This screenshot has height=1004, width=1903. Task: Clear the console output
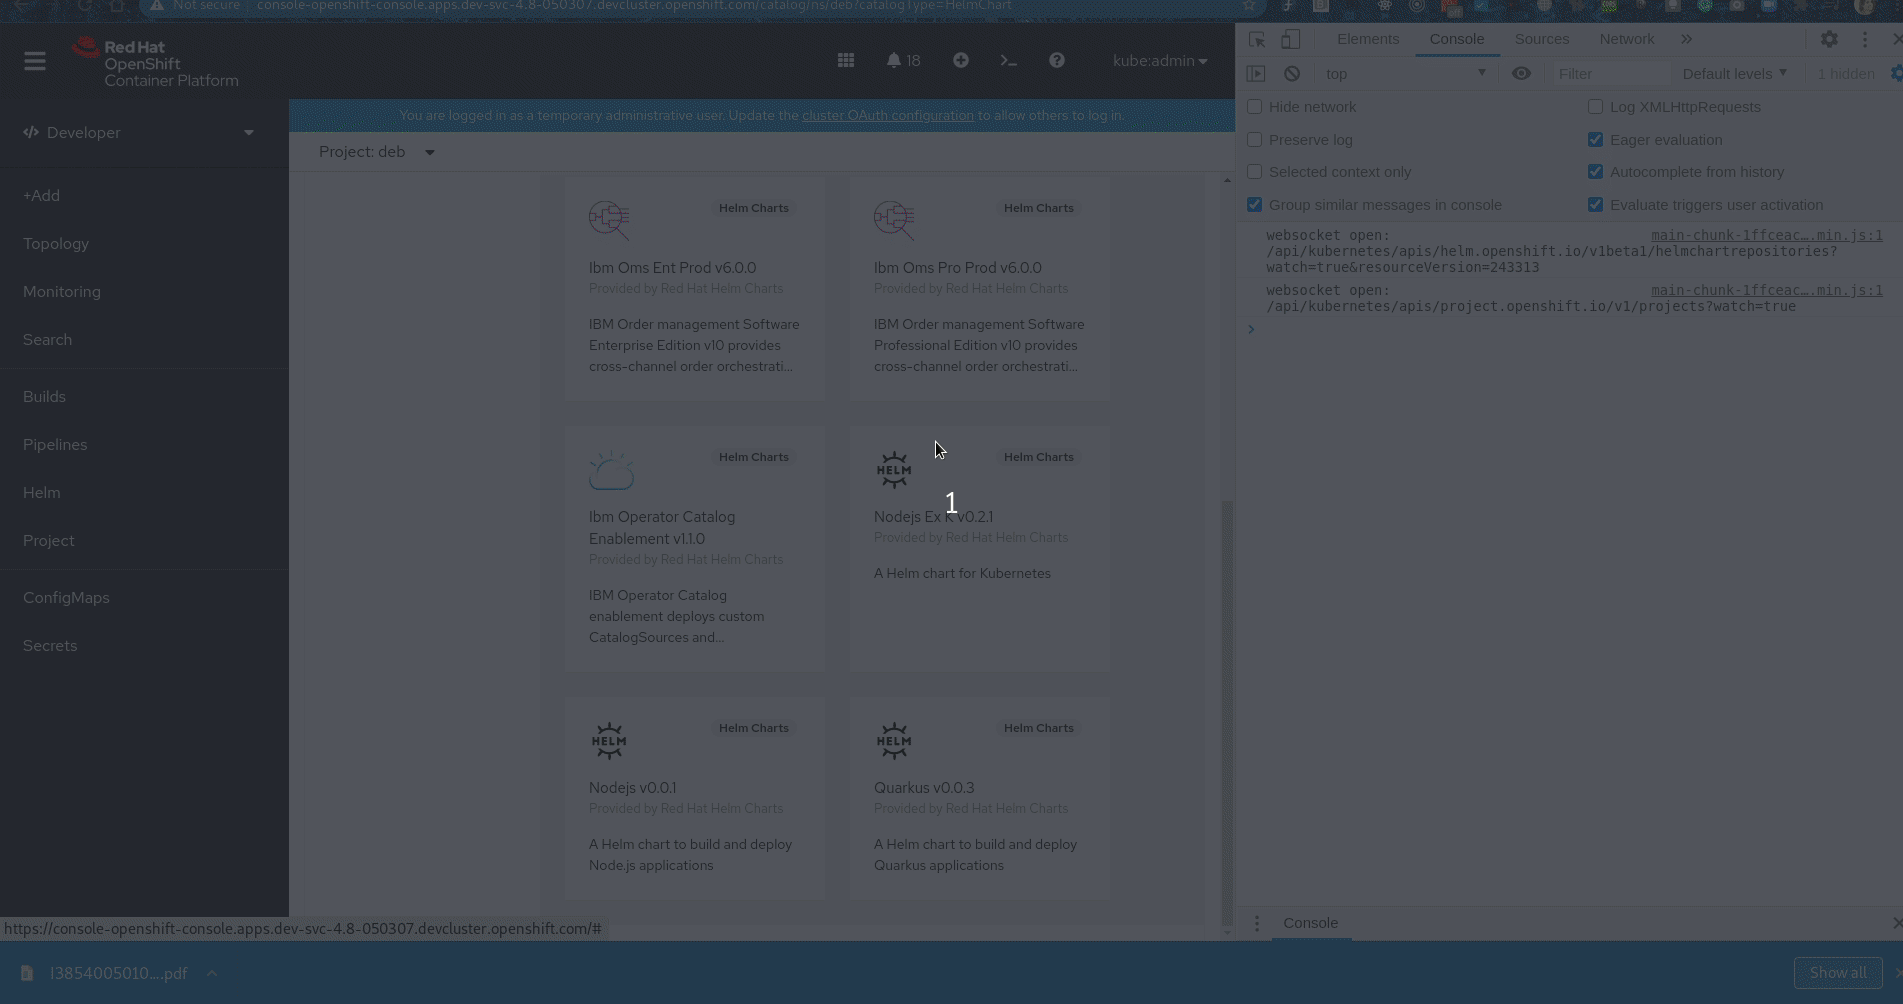pyautogui.click(x=1292, y=74)
